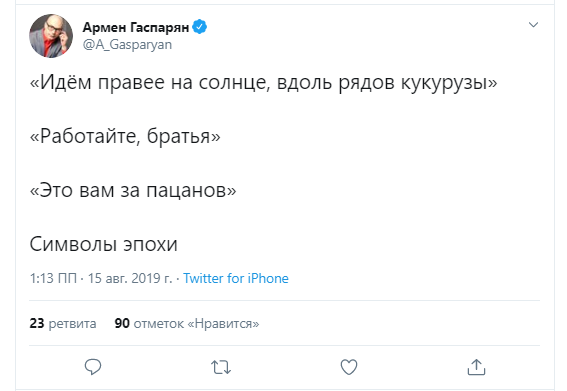This screenshot has width=567, height=391.
Task: Open Армен Гаспарян profile avatar photo
Action: coord(51,35)
